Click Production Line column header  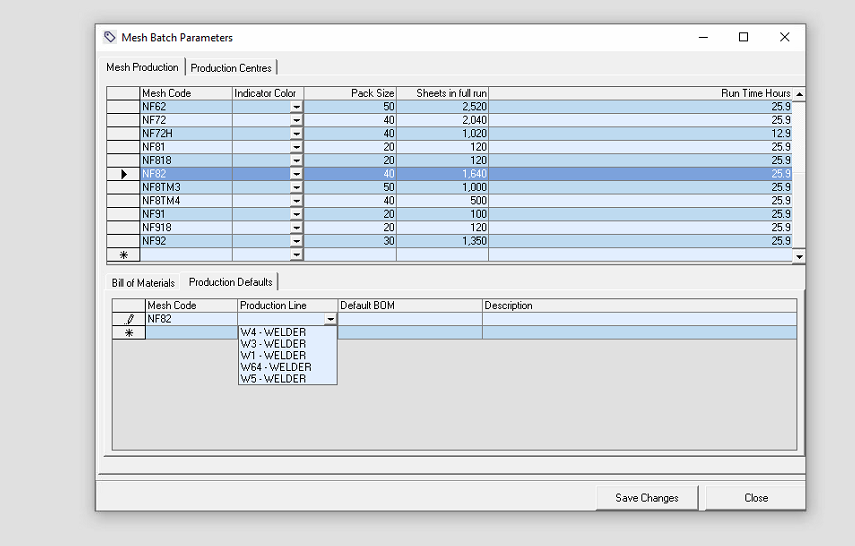[288, 305]
